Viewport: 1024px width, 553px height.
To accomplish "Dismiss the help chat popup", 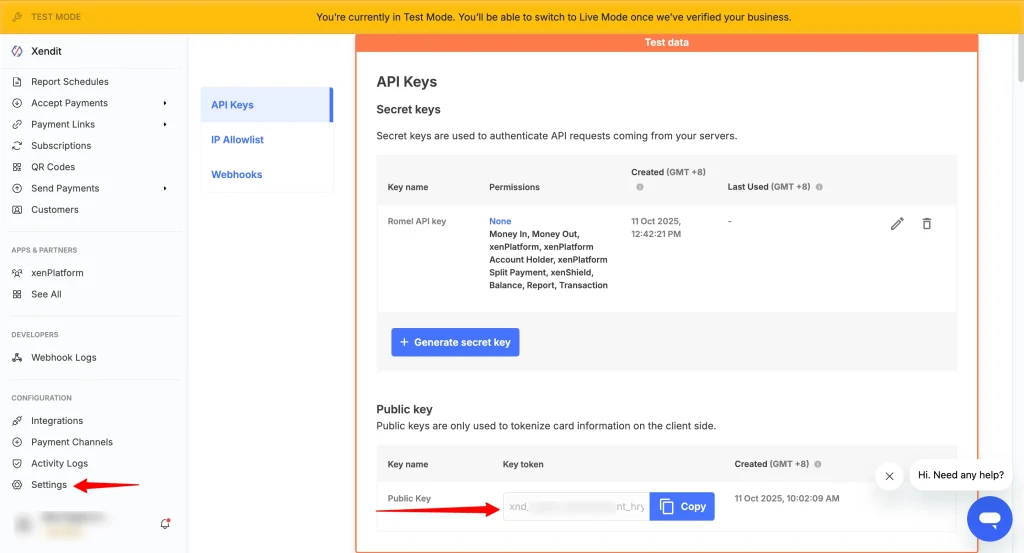I will tap(889, 476).
